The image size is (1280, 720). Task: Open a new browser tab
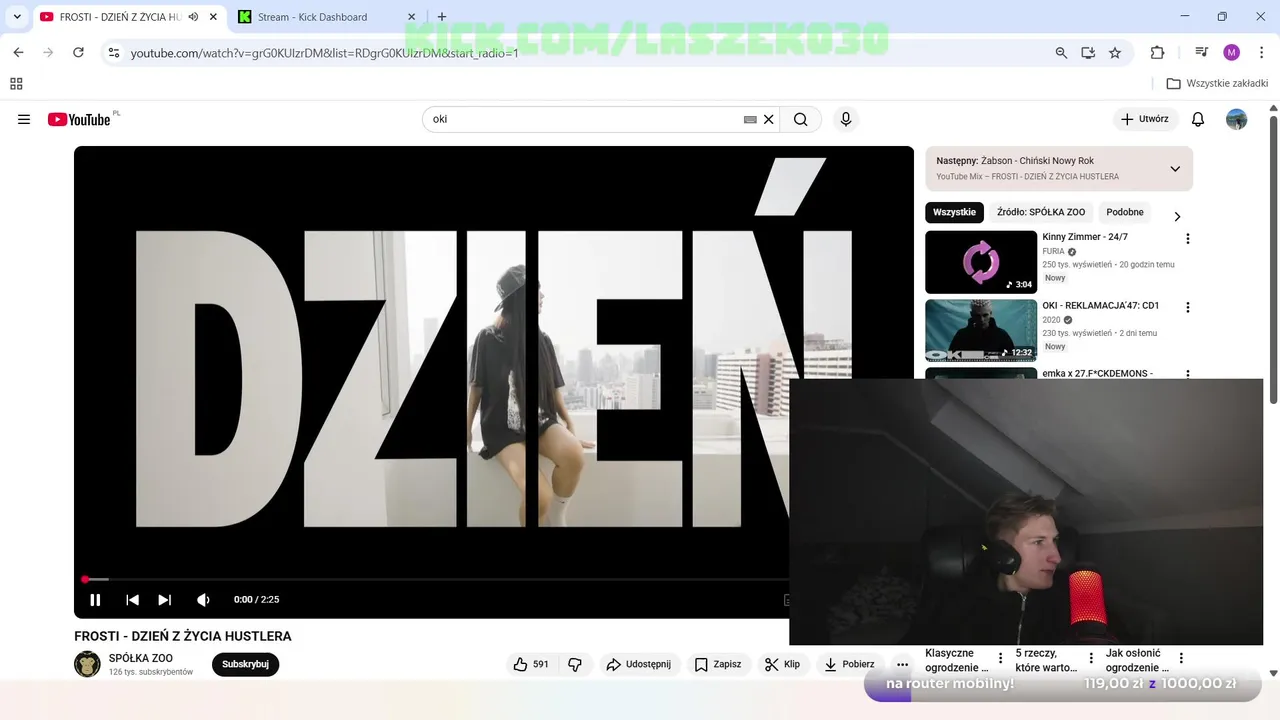(x=442, y=17)
